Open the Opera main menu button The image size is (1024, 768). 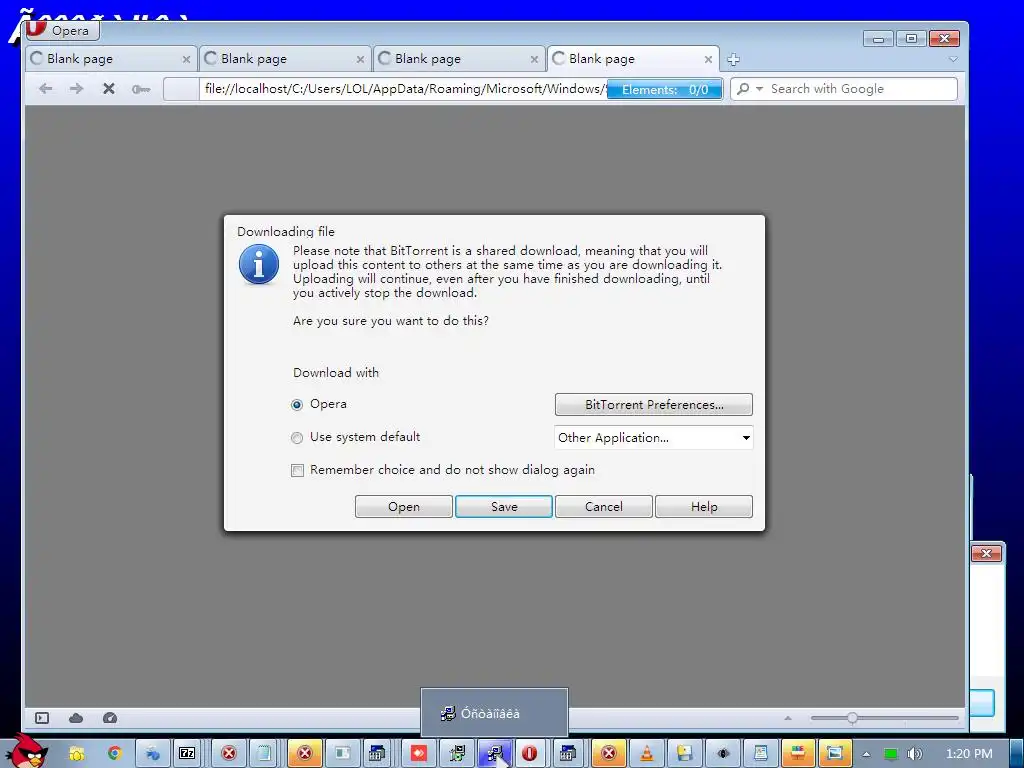[63, 30]
